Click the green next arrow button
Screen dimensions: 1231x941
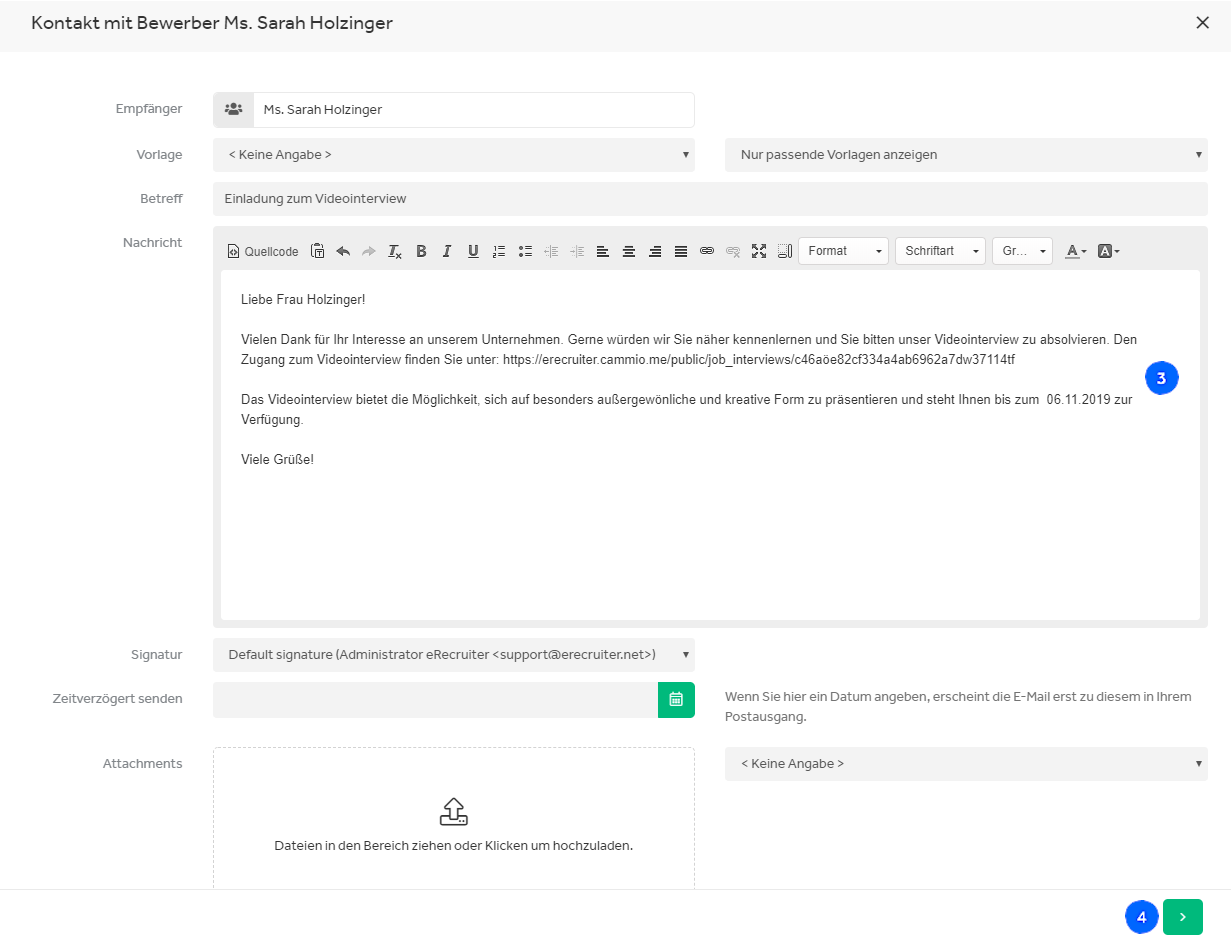point(1183,917)
